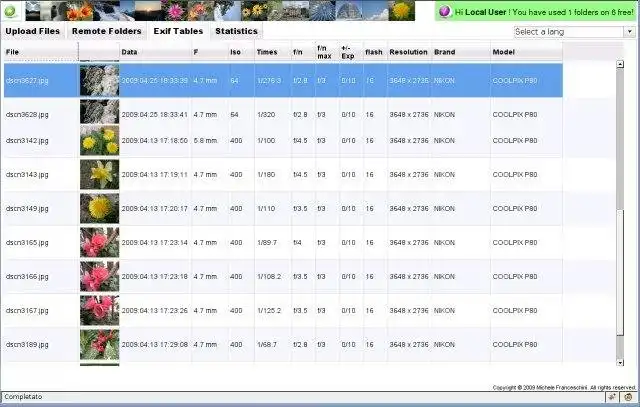Screen dimensions: 640x407
Task: Click the table scrollbar down arrow
Action: [x=620, y=363]
